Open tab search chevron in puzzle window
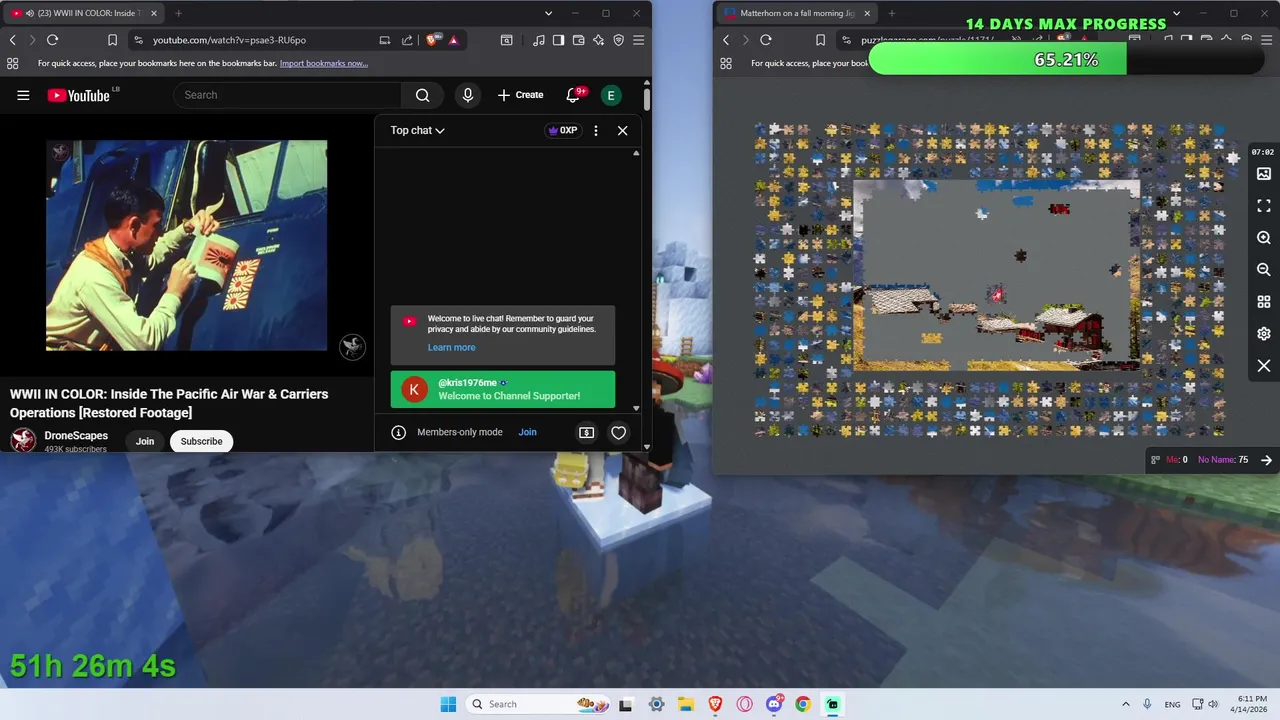Viewport: 1280px width, 720px height. tap(1176, 13)
